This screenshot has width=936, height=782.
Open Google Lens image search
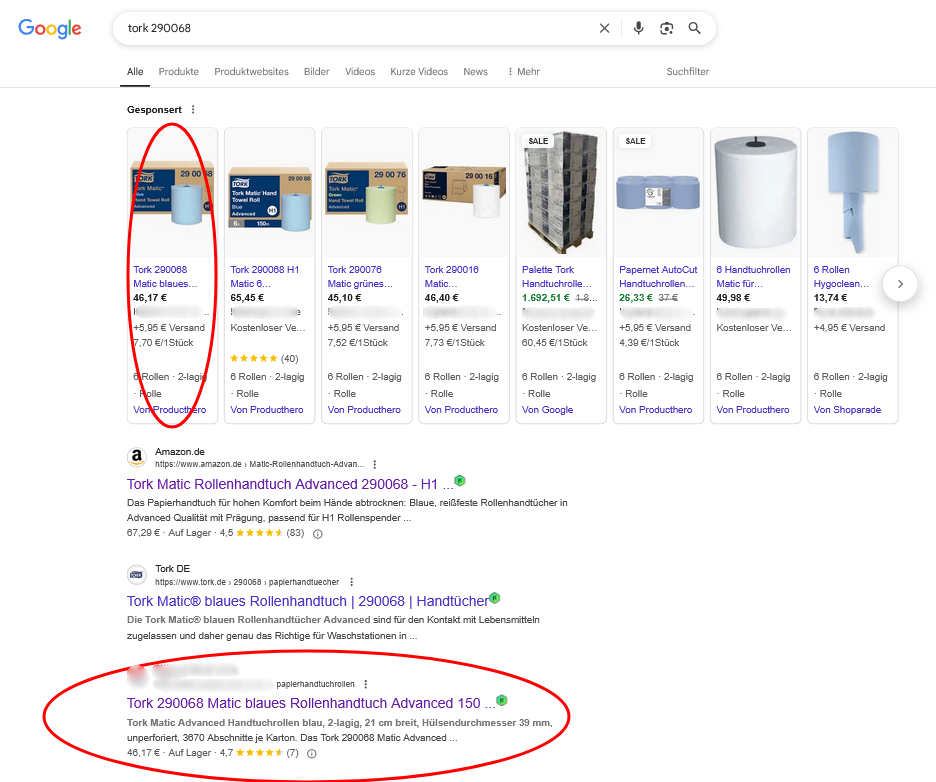pos(666,28)
